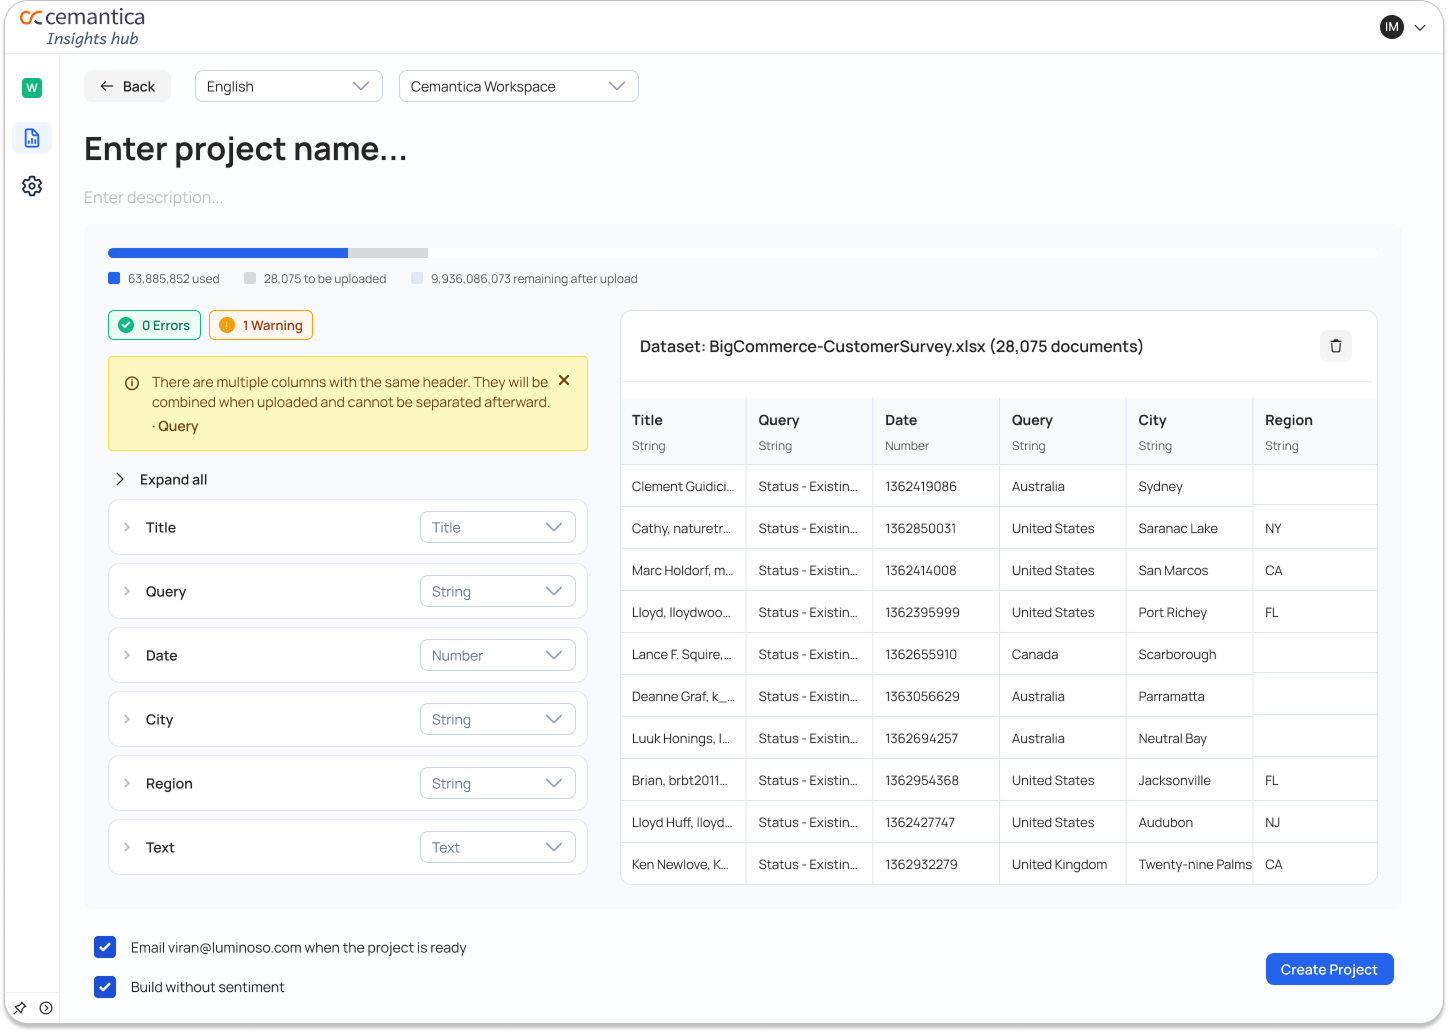The height and width of the screenshot is (1032, 1448).
Task: Select the United Kingdom cell
Action: 1063,864
